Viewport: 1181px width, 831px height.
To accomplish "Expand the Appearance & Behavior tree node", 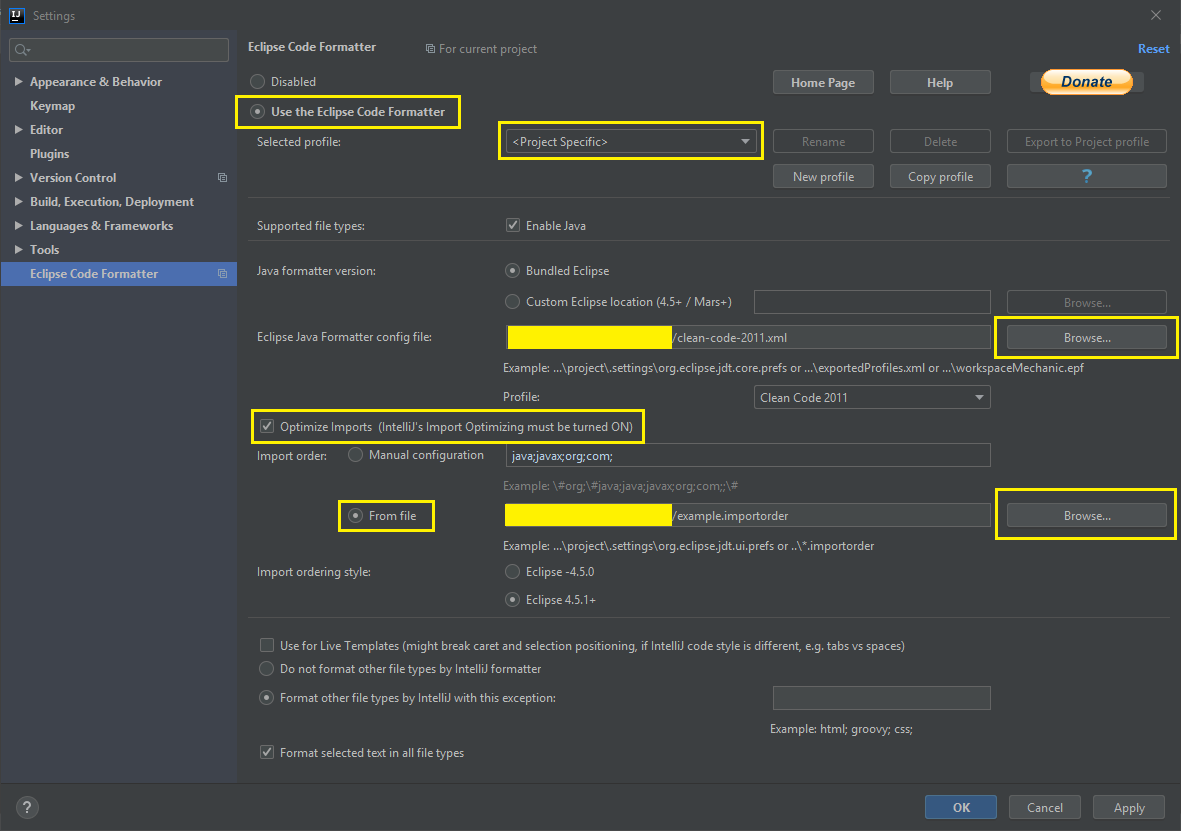I will pos(19,81).
